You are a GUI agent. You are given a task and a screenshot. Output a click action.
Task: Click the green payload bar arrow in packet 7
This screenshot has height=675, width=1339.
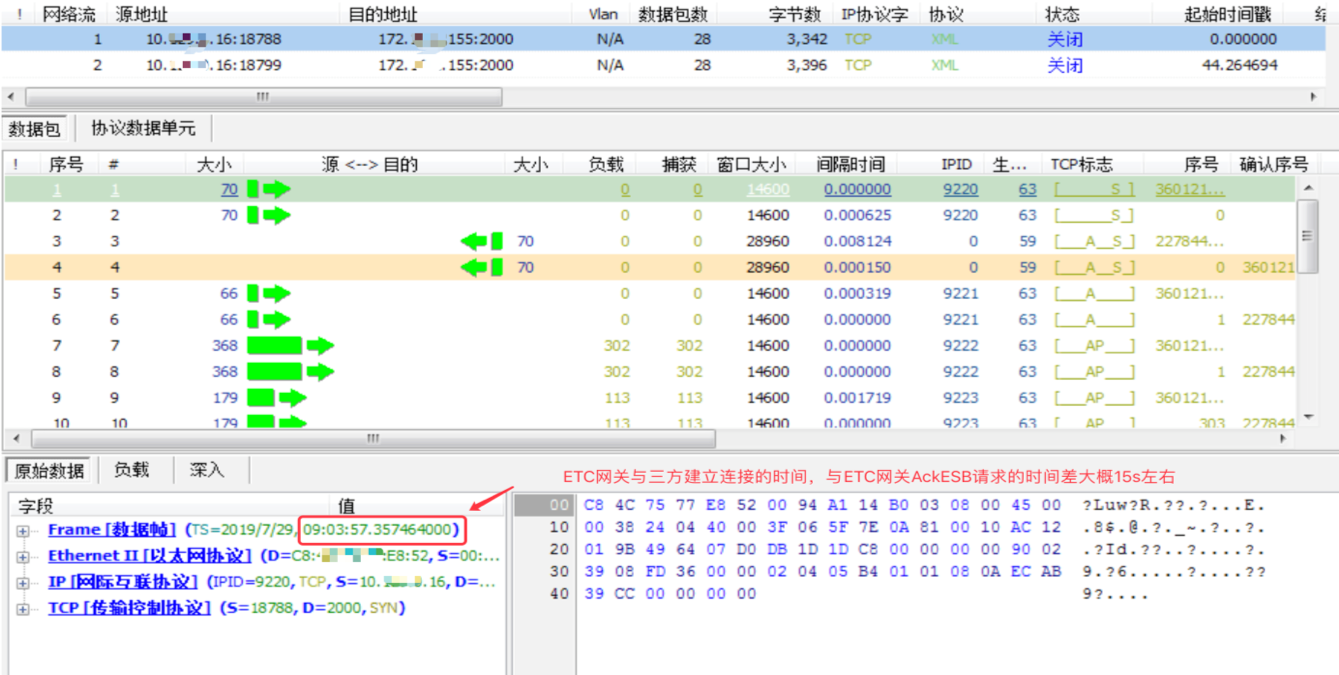click(290, 345)
